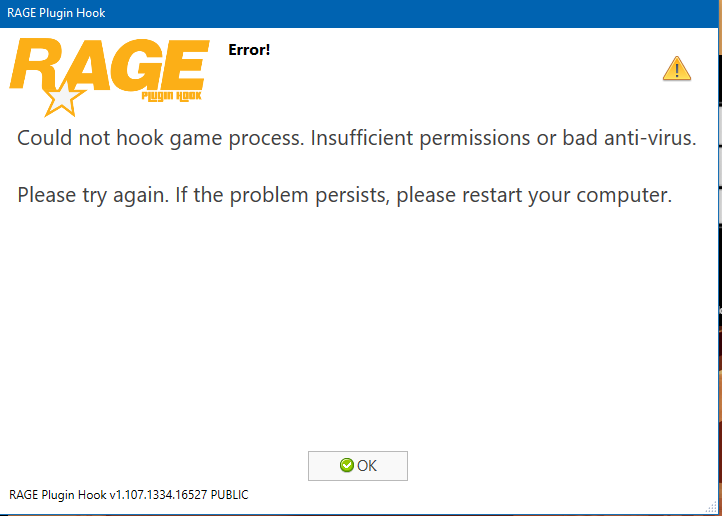Click "Could not hook game process" text
This screenshot has width=722, height=516.
(x=159, y=138)
